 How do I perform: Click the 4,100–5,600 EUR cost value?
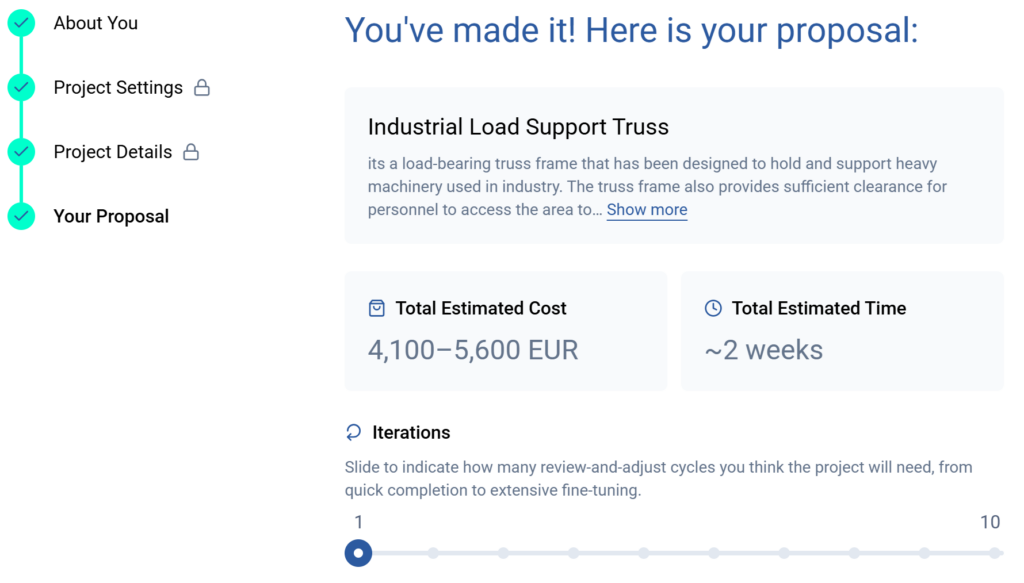click(x=473, y=350)
